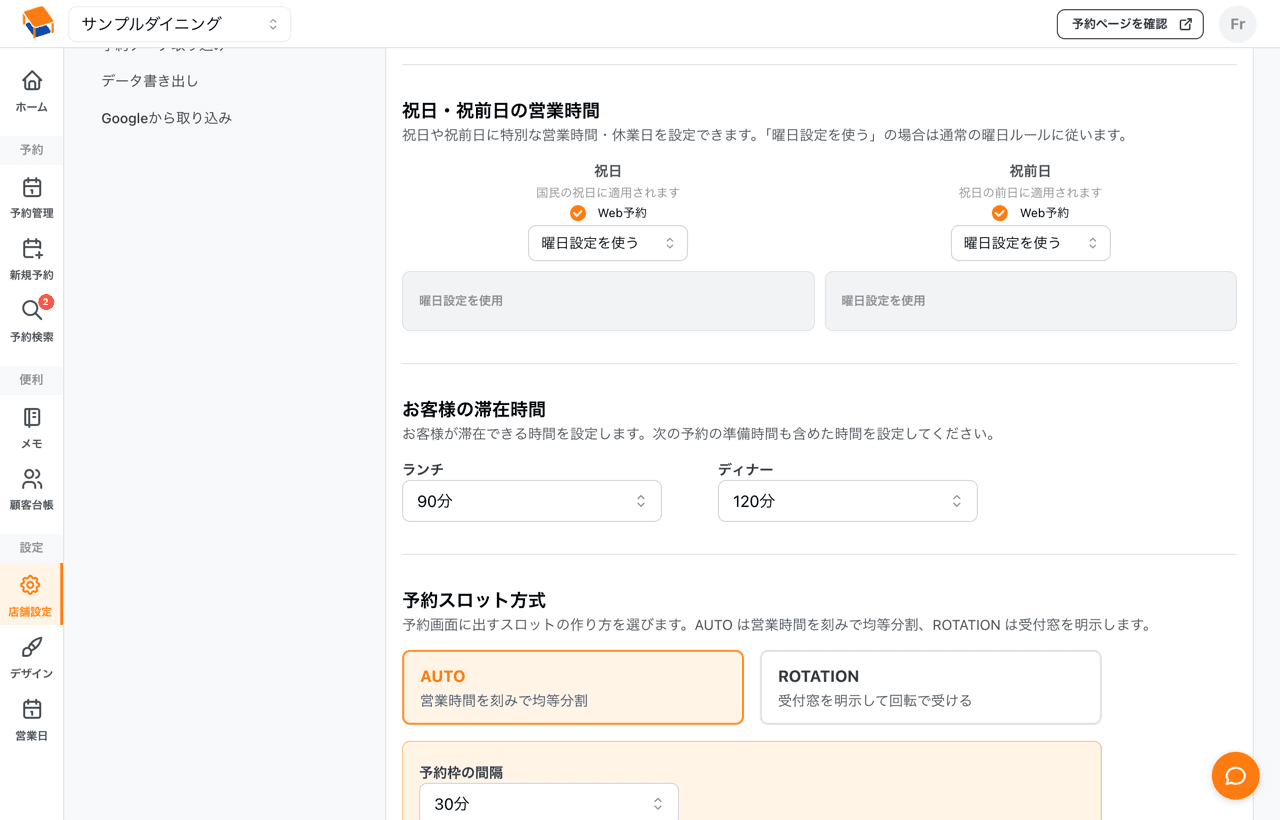
Task: Click the Fr user avatar
Action: [1237, 24]
